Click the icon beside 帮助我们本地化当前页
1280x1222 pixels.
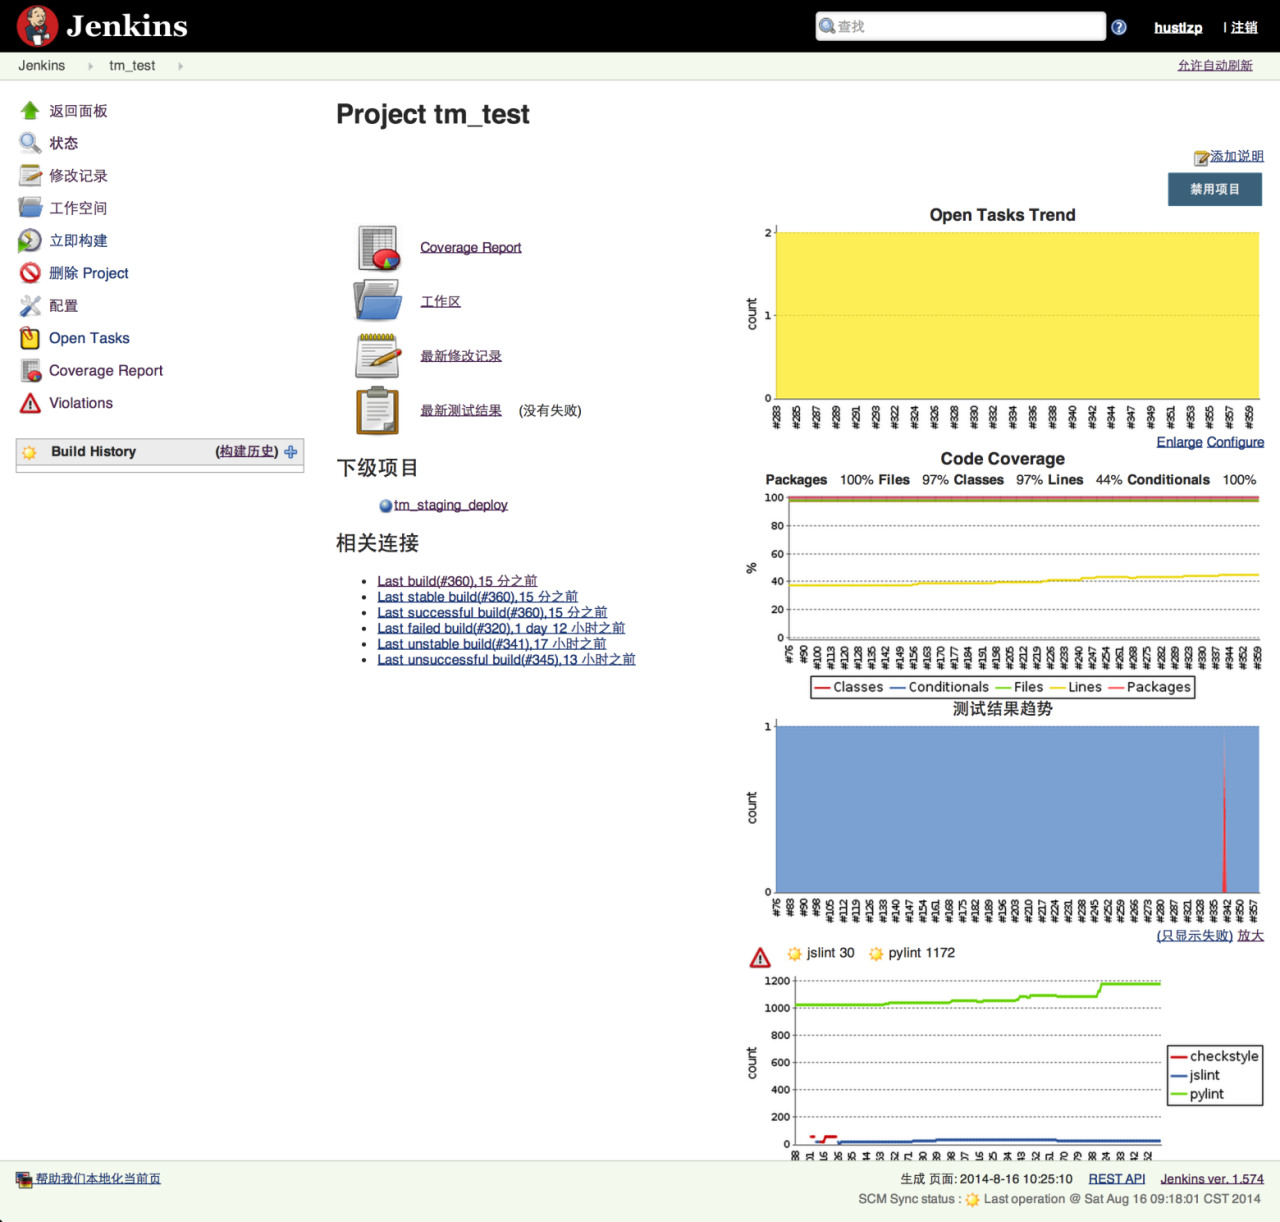pyautogui.click(x=24, y=1180)
